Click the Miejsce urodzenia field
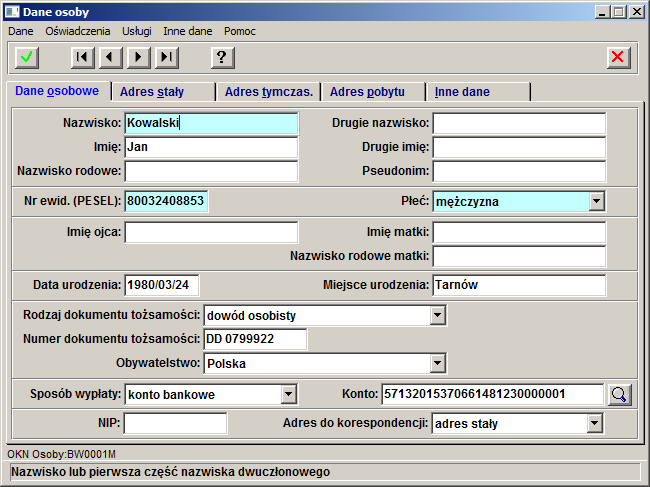 pyautogui.click(x=519, y=285)
